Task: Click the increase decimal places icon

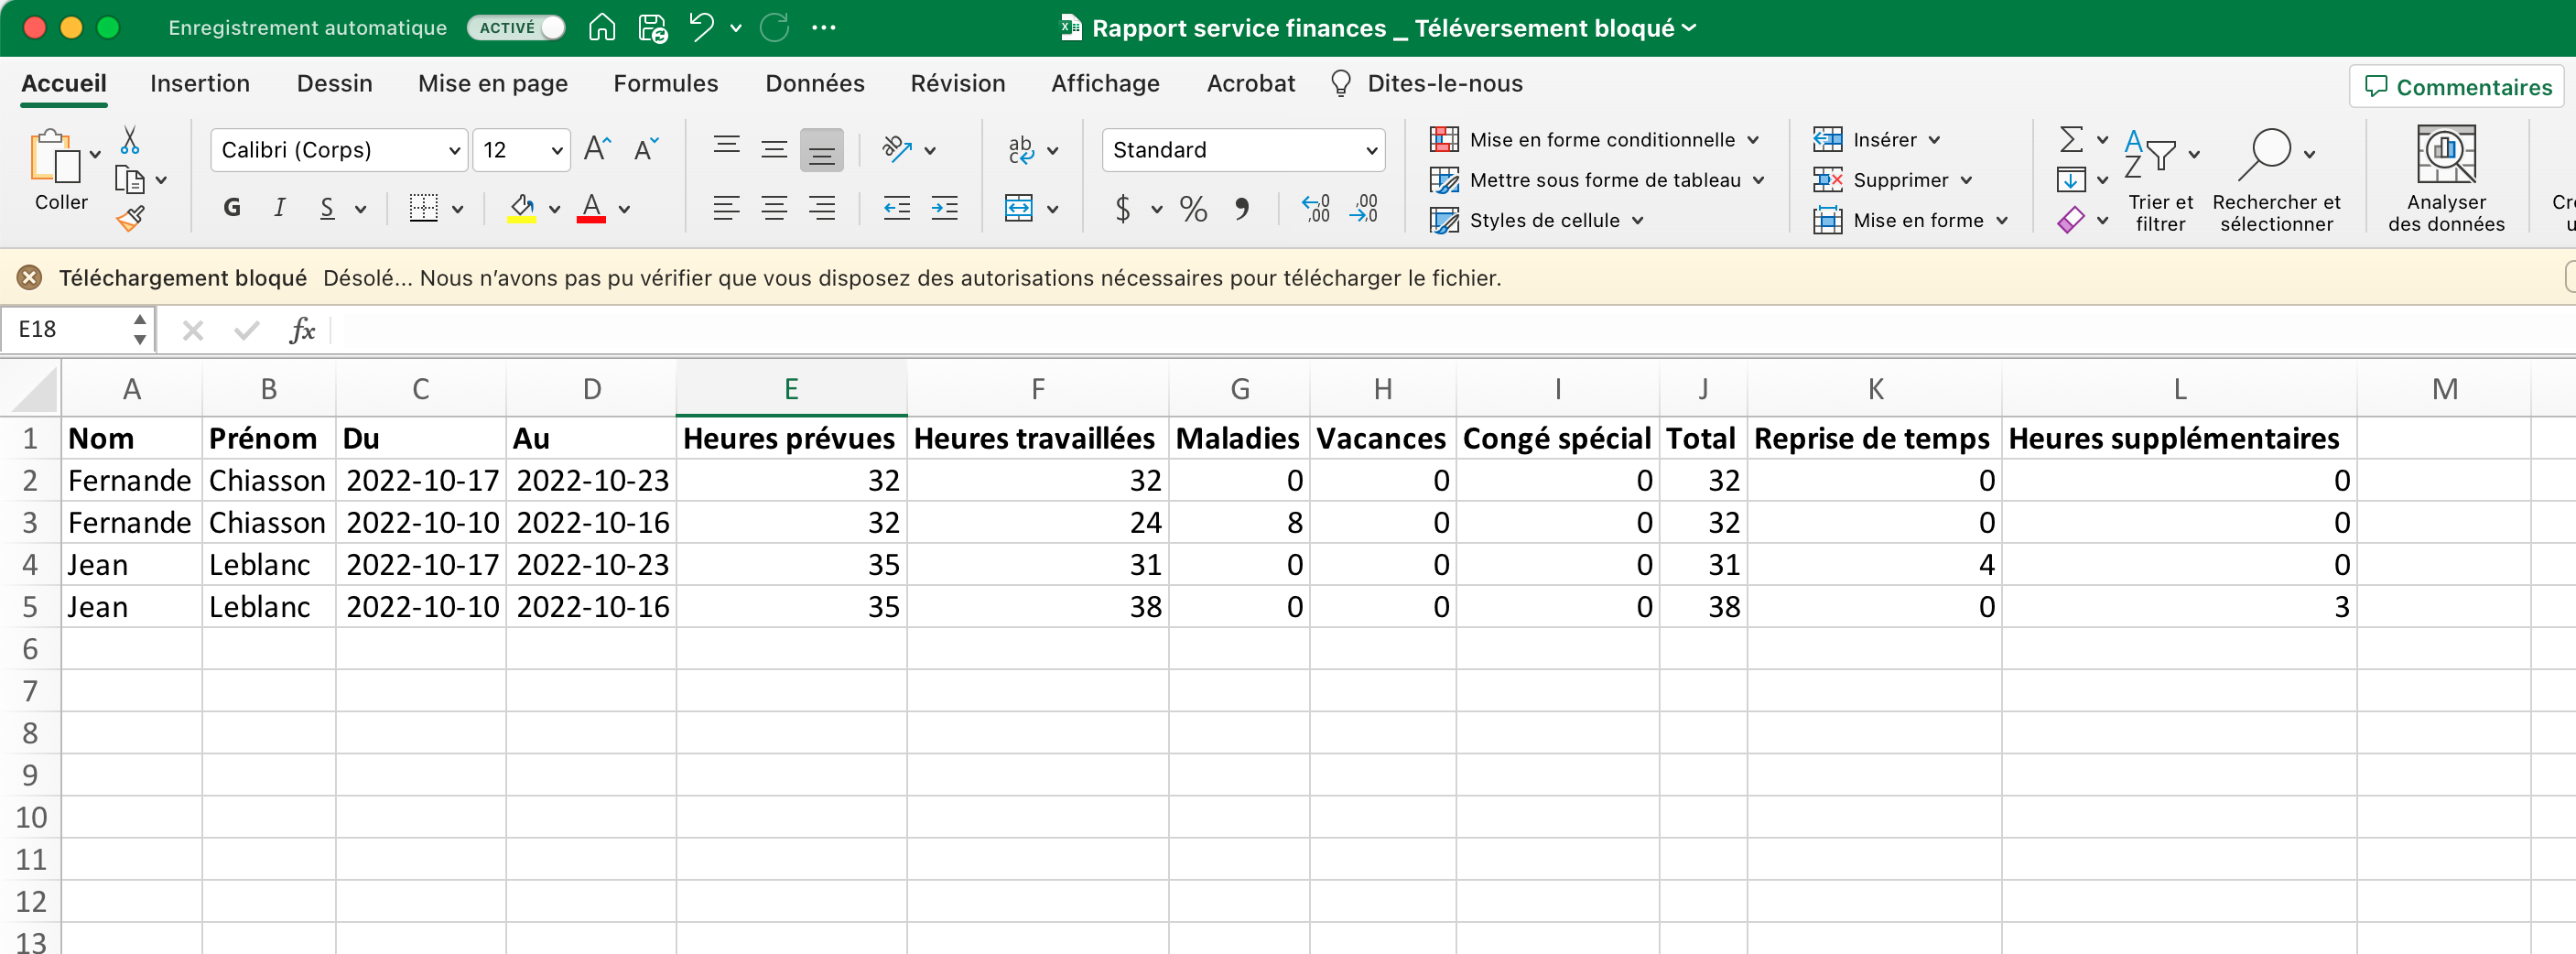Action: click(1316, 208)
